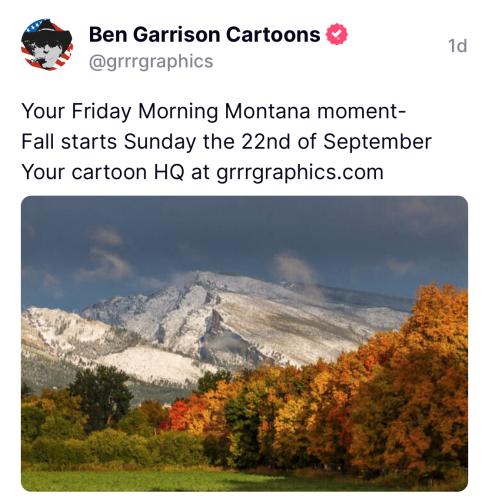
Task: Open the Ben Garrison Cartoons profile avatar
Action: point(47,44)
